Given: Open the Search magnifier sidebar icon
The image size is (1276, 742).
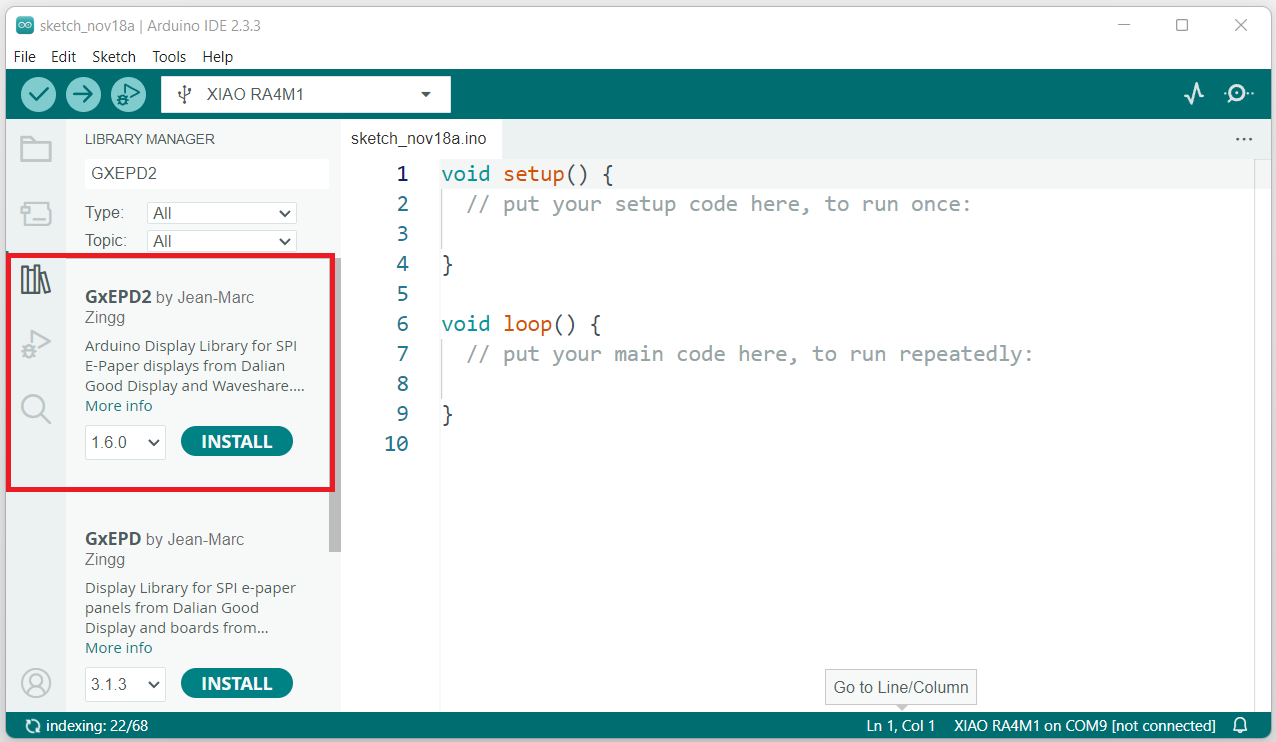Looking at the screenshot, I should [36, 408].
